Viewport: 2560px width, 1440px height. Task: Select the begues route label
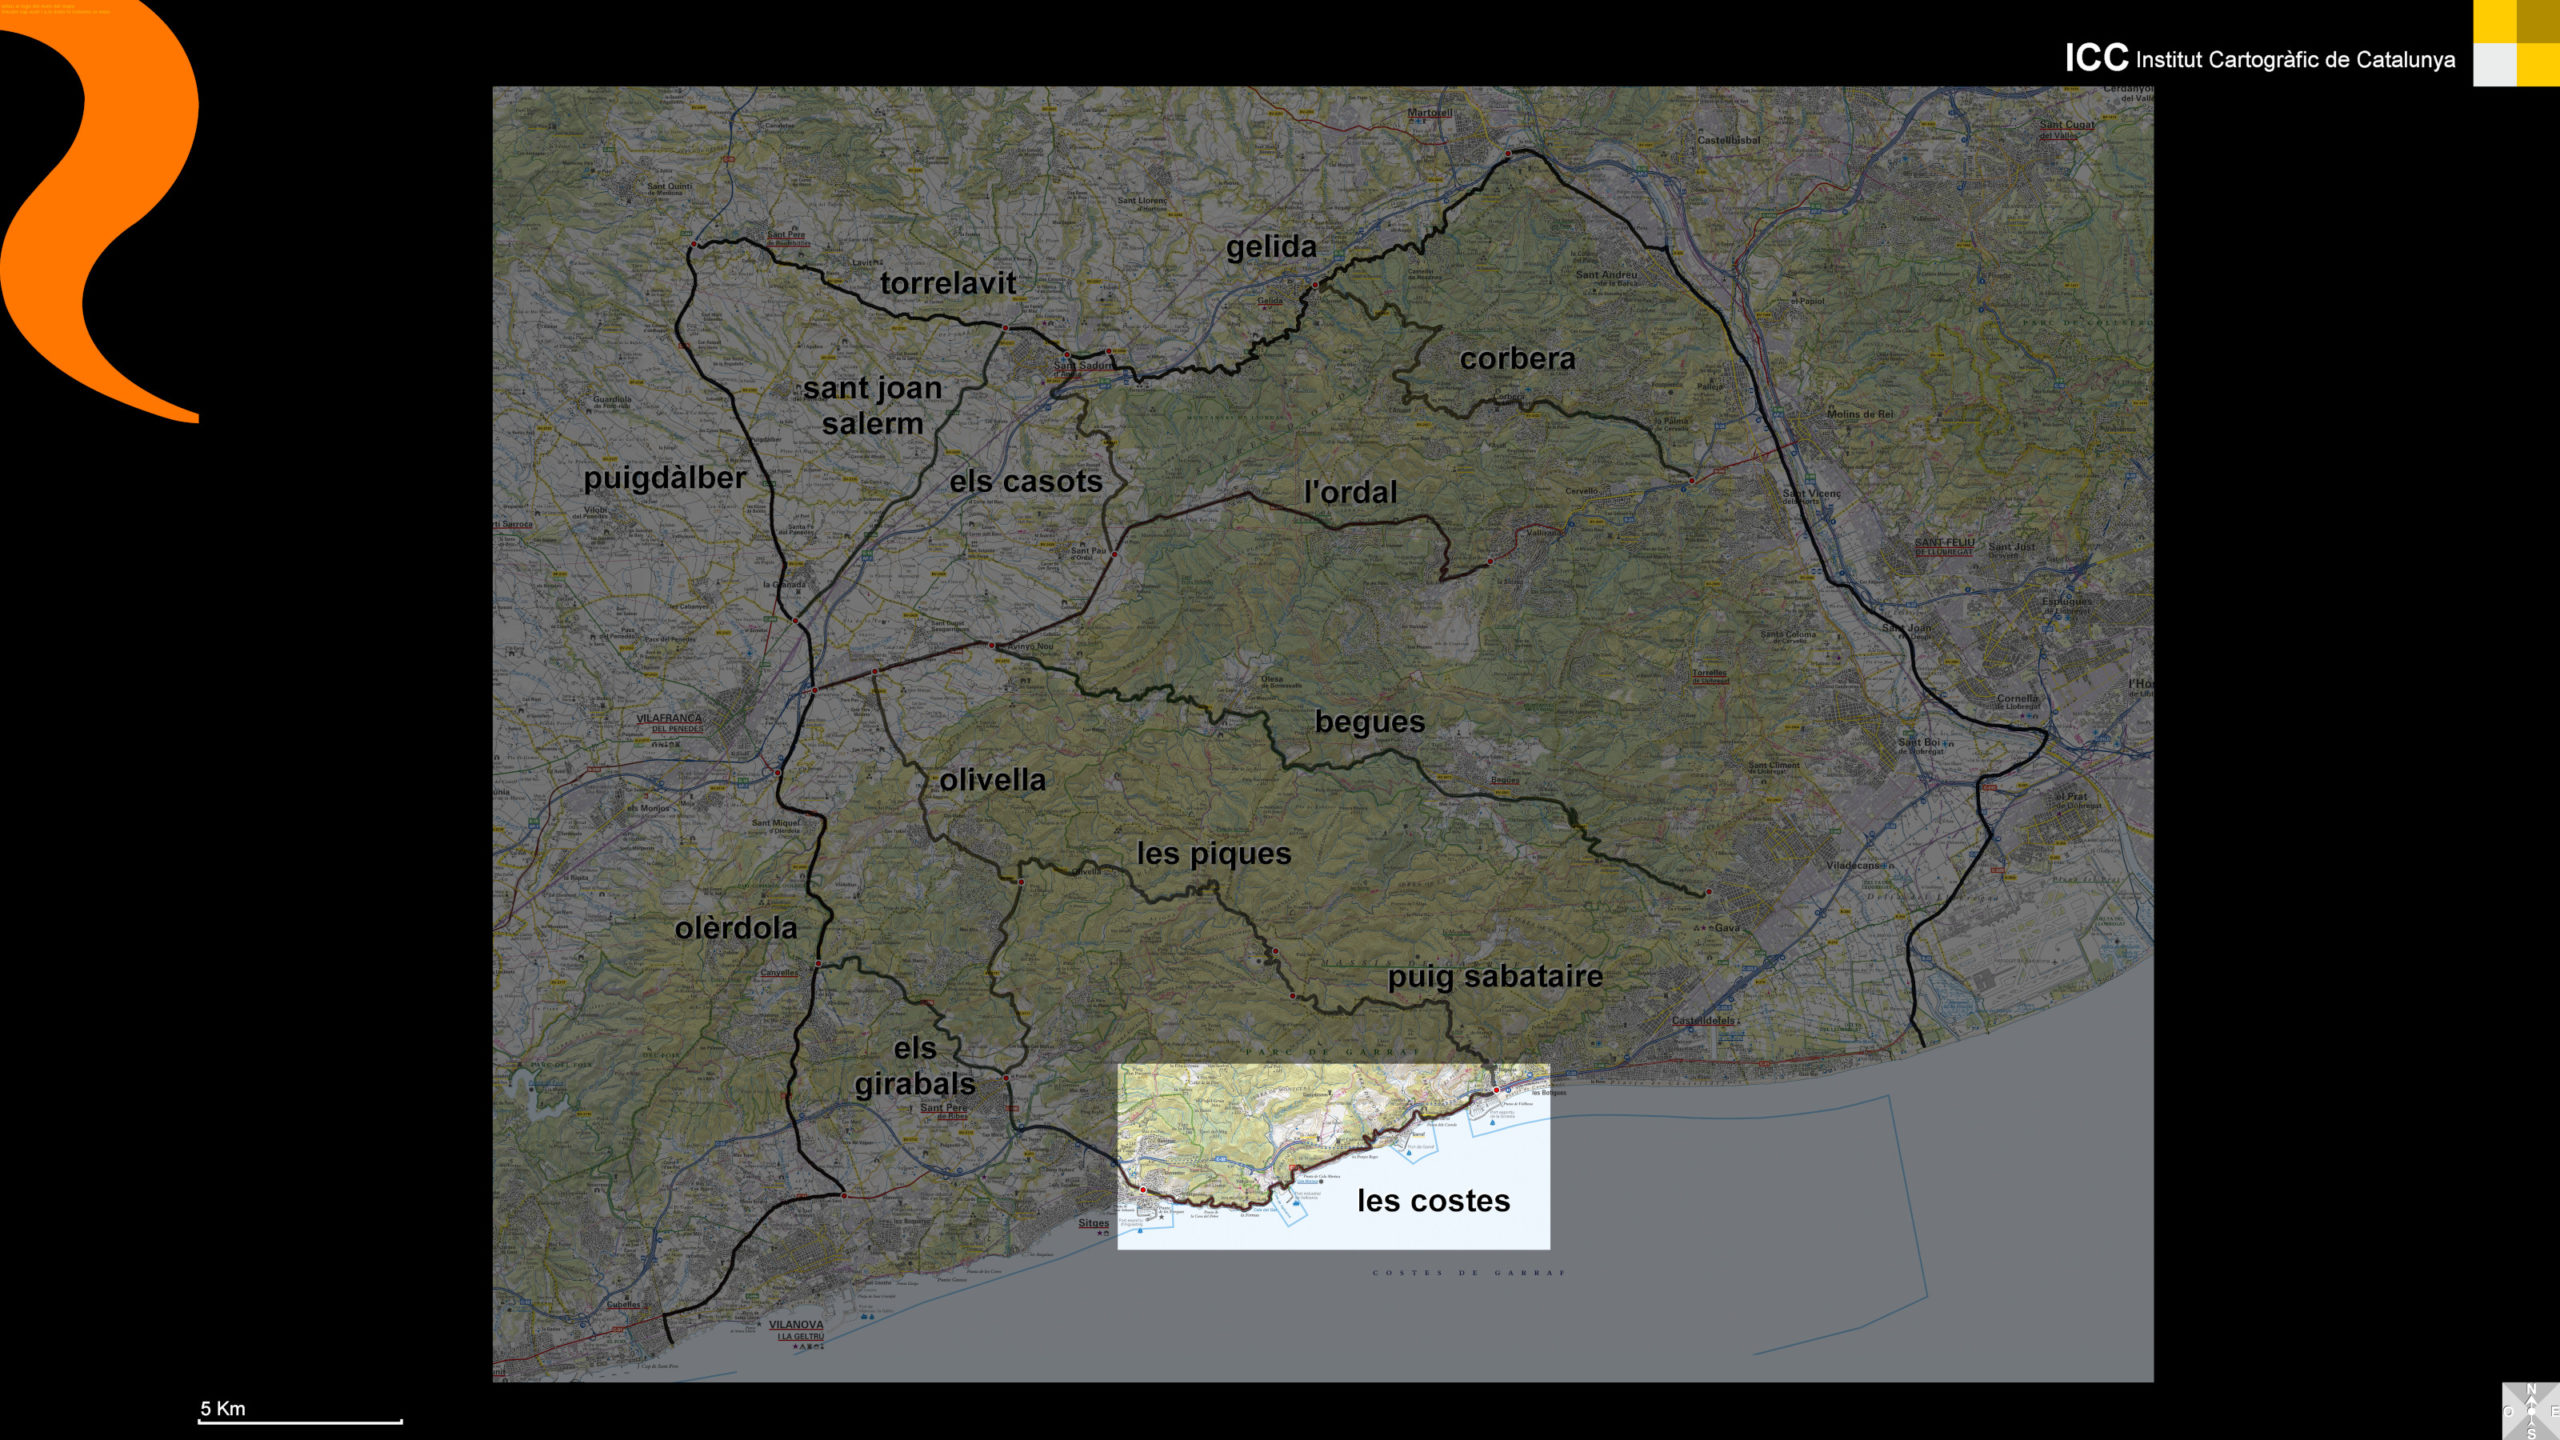click(1369, 721)
